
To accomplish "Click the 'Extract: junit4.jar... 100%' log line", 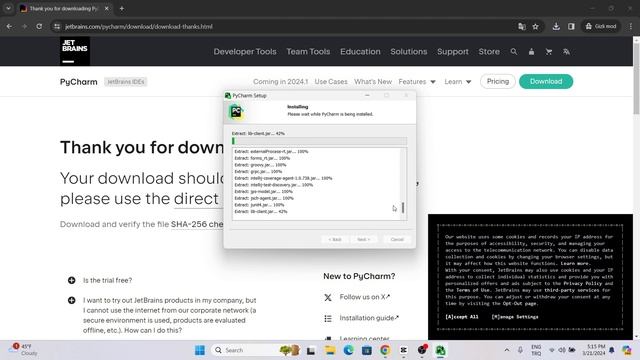I will click(x=259, y=205).
